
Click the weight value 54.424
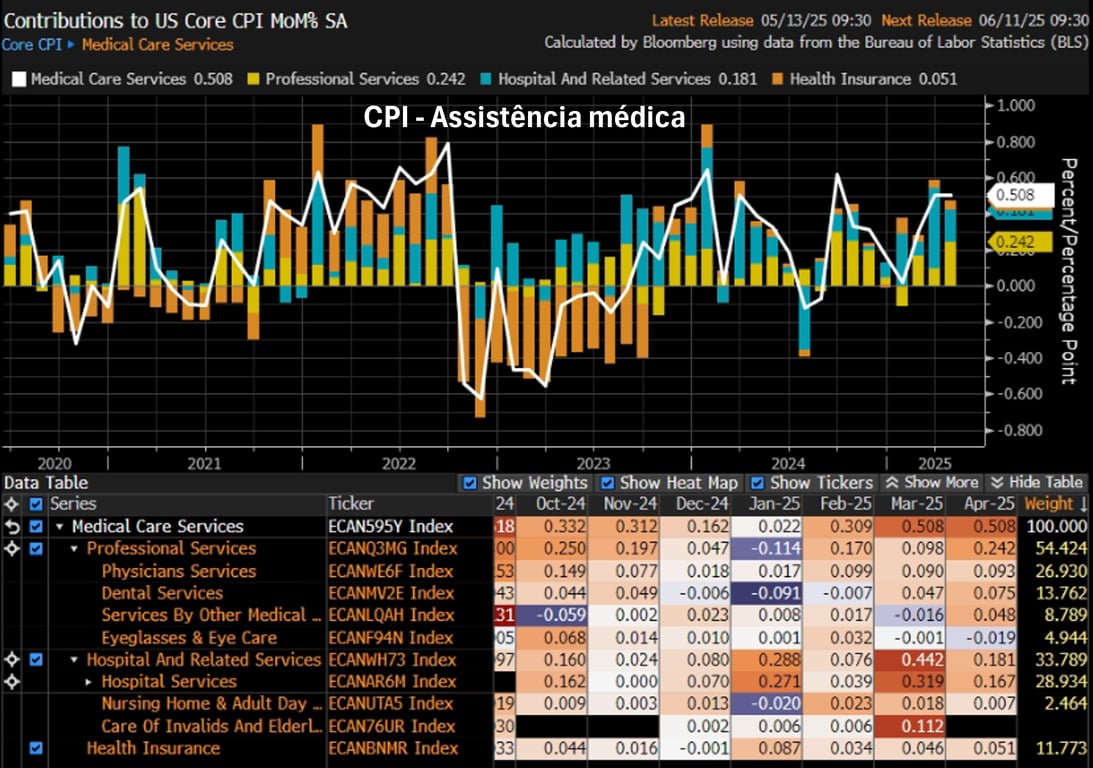(x=1060, y=548)
